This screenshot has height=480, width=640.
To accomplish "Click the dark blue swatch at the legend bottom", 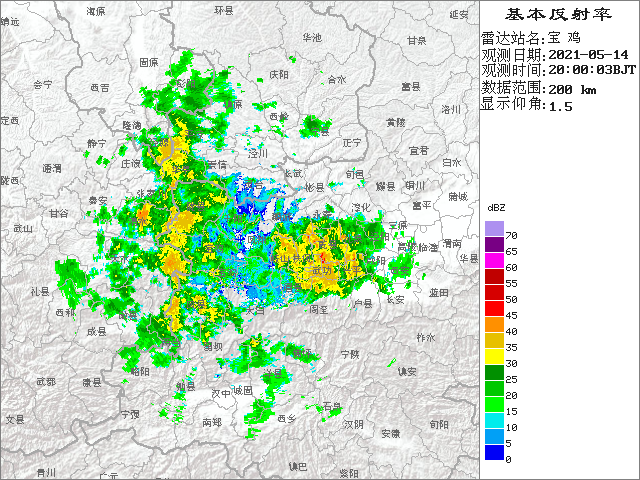I will coord(494,452).
